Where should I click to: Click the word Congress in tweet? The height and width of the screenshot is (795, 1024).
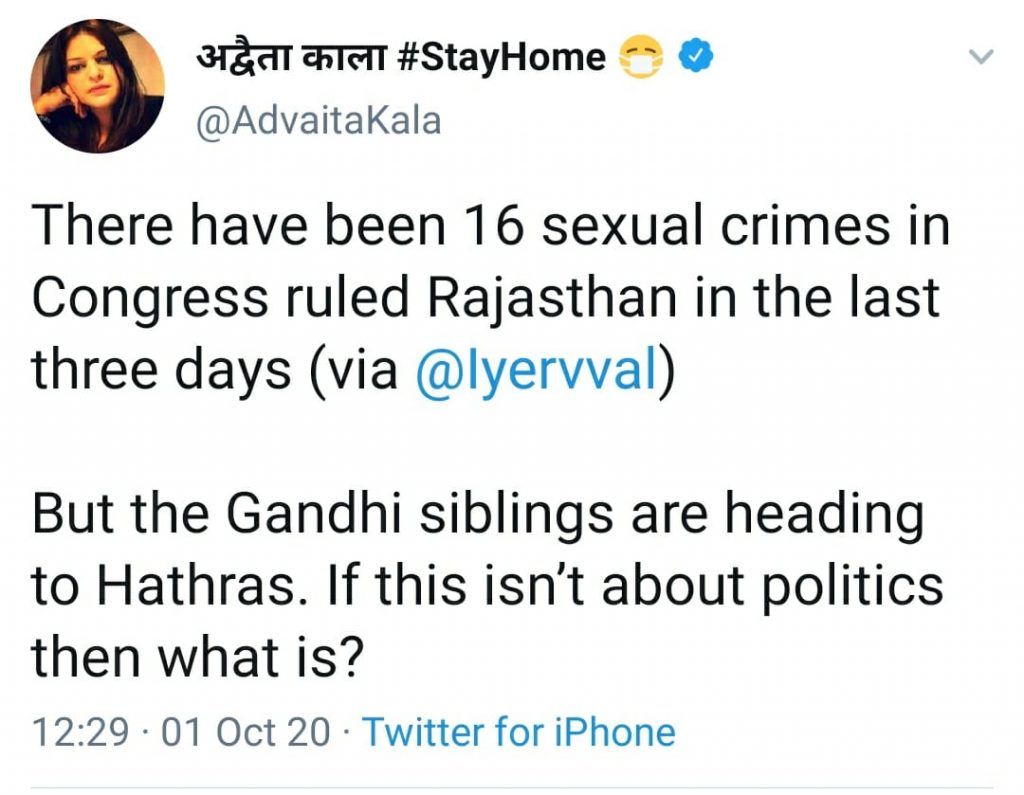click(x=150, y=299)
